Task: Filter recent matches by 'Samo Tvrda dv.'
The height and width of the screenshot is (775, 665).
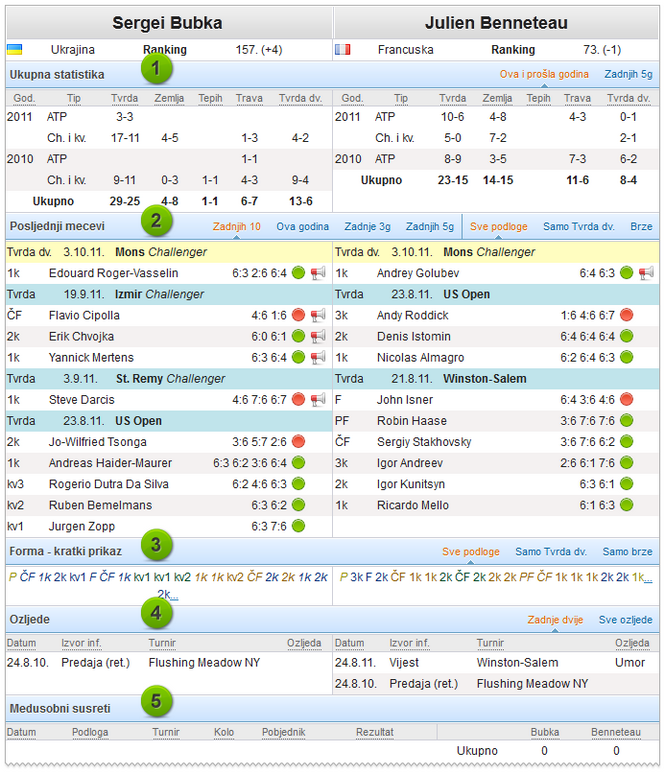Action: coord(578,226)
